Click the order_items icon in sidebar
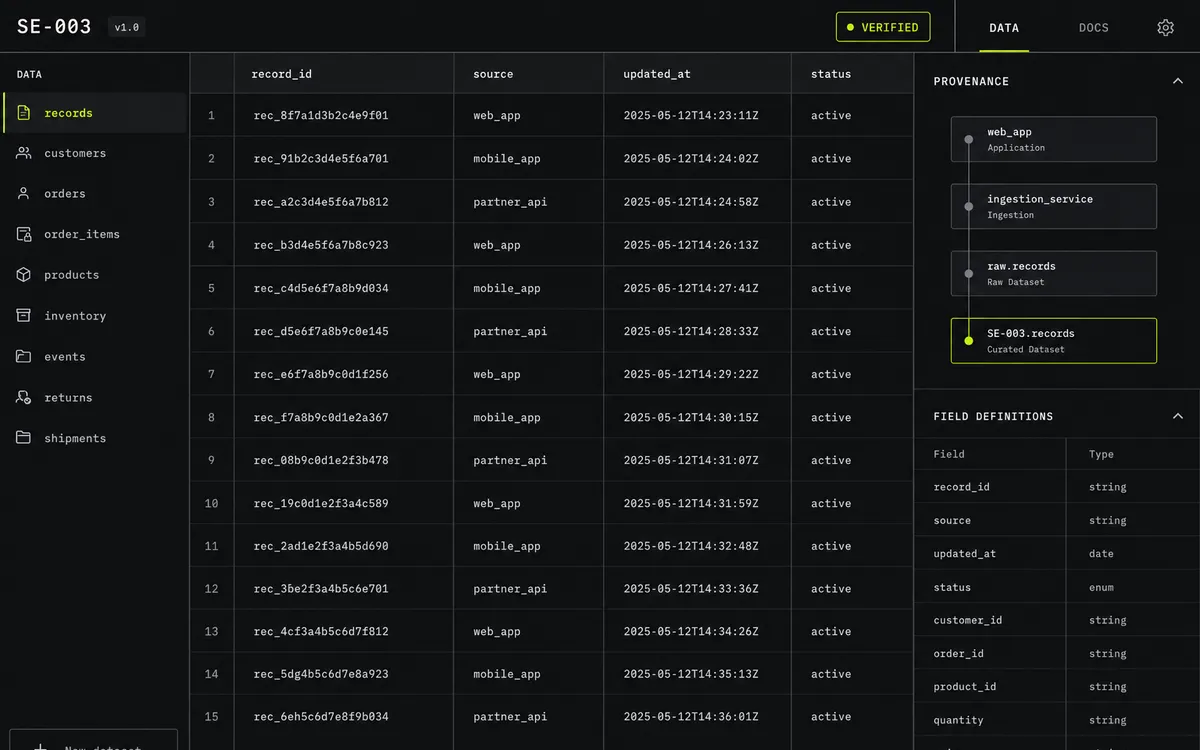The height and width of the screenshot is (750, 1200). pos(24,234)
